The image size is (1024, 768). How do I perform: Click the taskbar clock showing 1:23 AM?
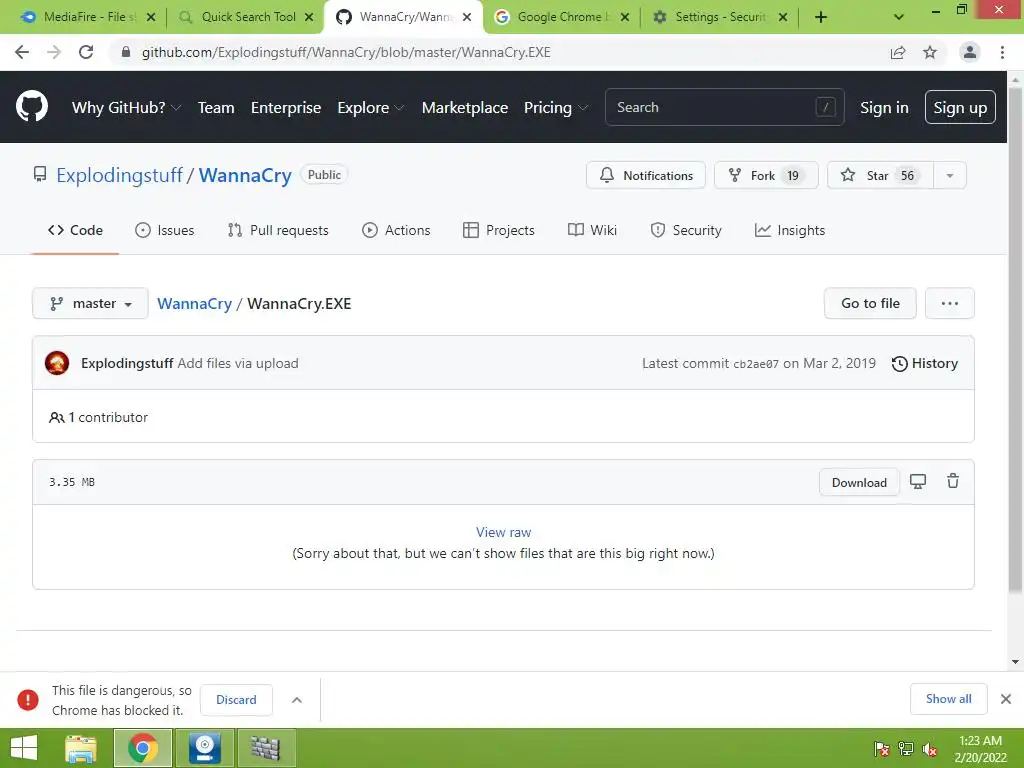pyautogui.click(x=980, y=749)
